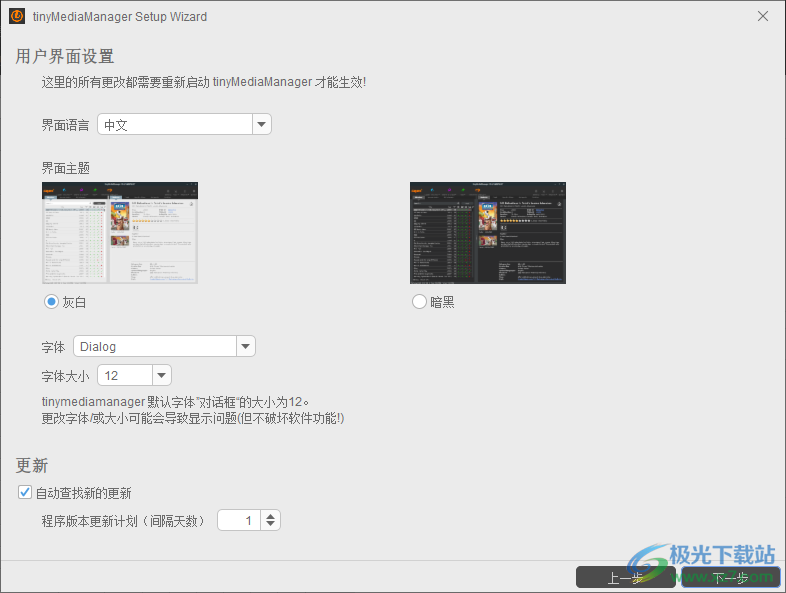Click the tinyMediaManager app icon in title bar
Image resolution: width=786 pixels, height=593 pixels.
click(x=17, y=16)
